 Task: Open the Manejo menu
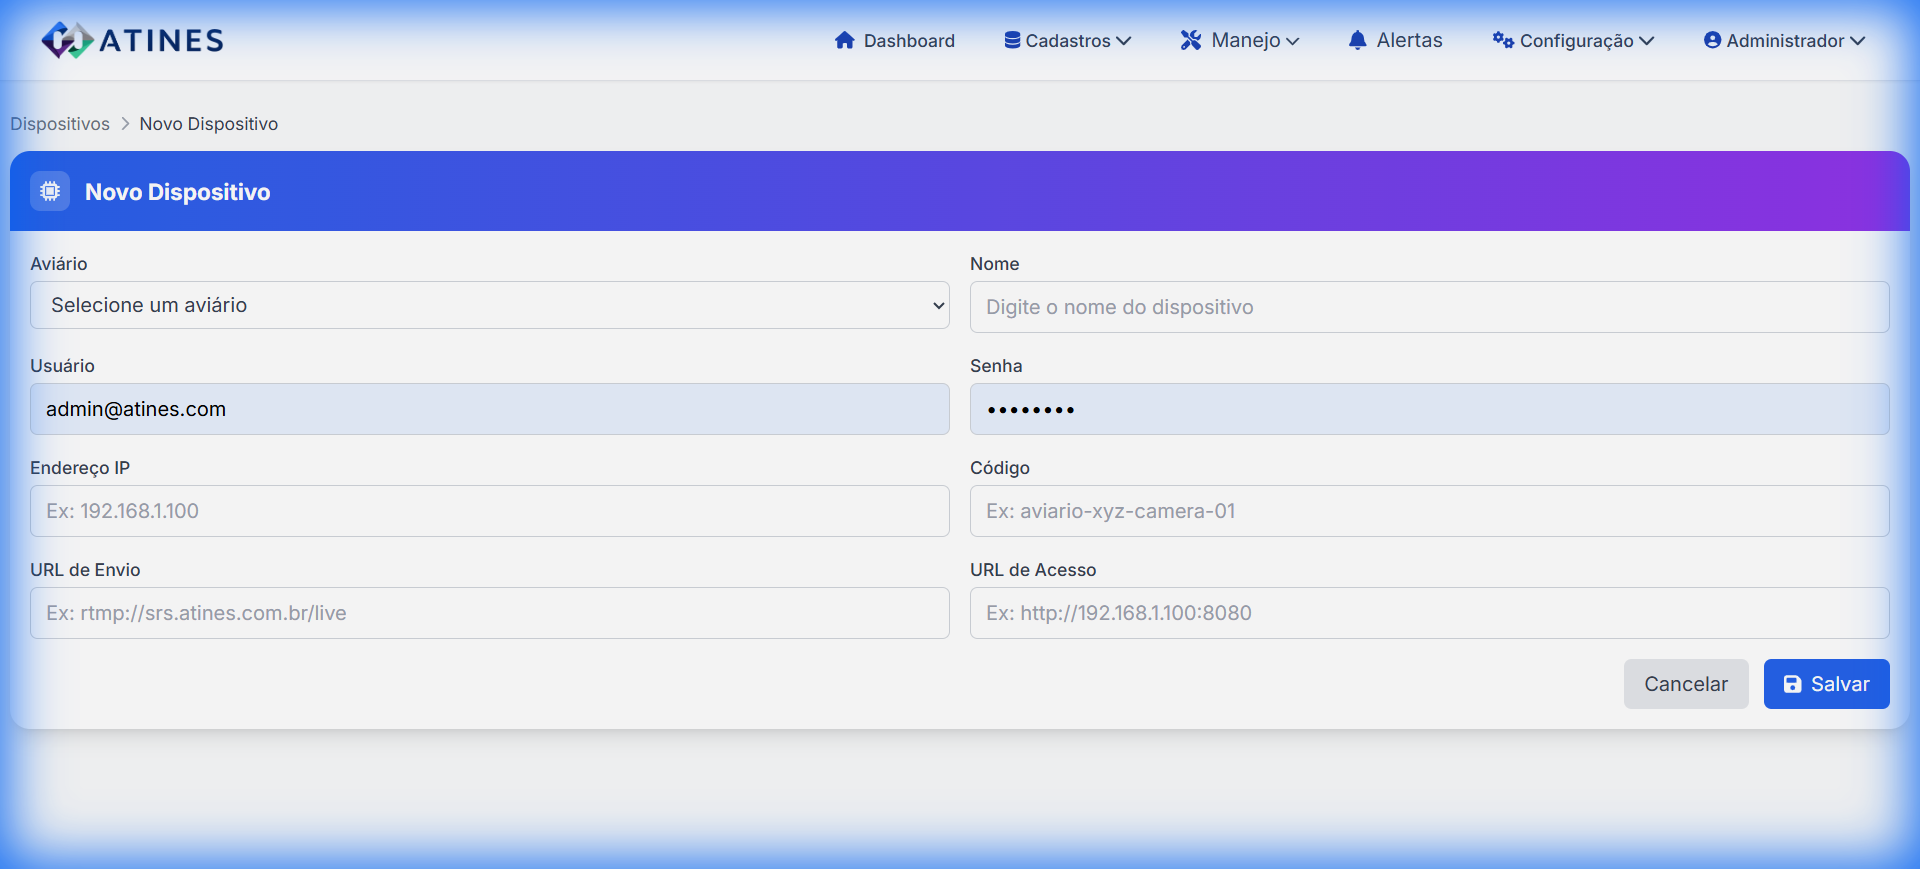[x=1245, y=40]
